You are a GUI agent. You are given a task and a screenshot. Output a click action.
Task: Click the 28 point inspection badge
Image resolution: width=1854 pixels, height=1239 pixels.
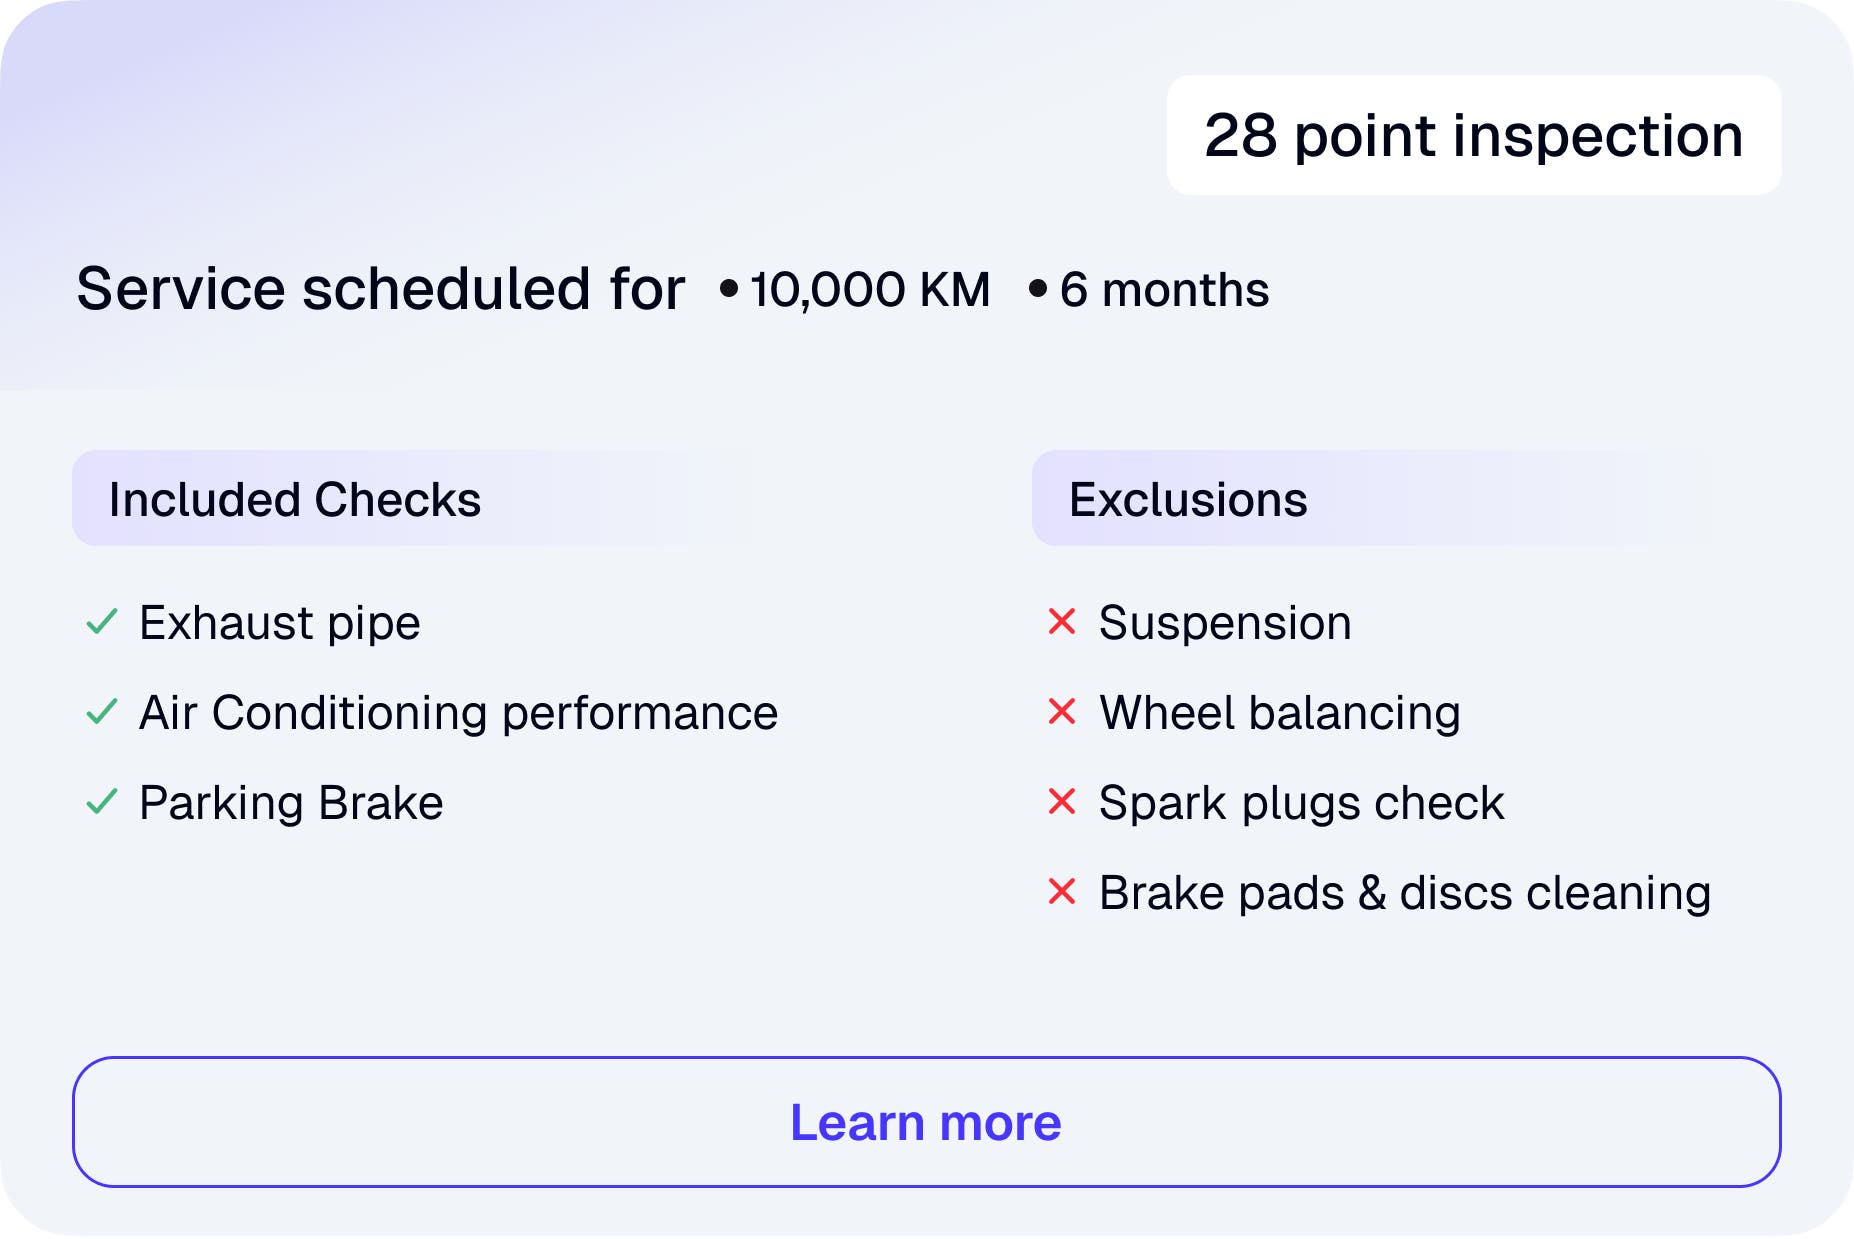pyautogui.click(x=1473, y=135)
